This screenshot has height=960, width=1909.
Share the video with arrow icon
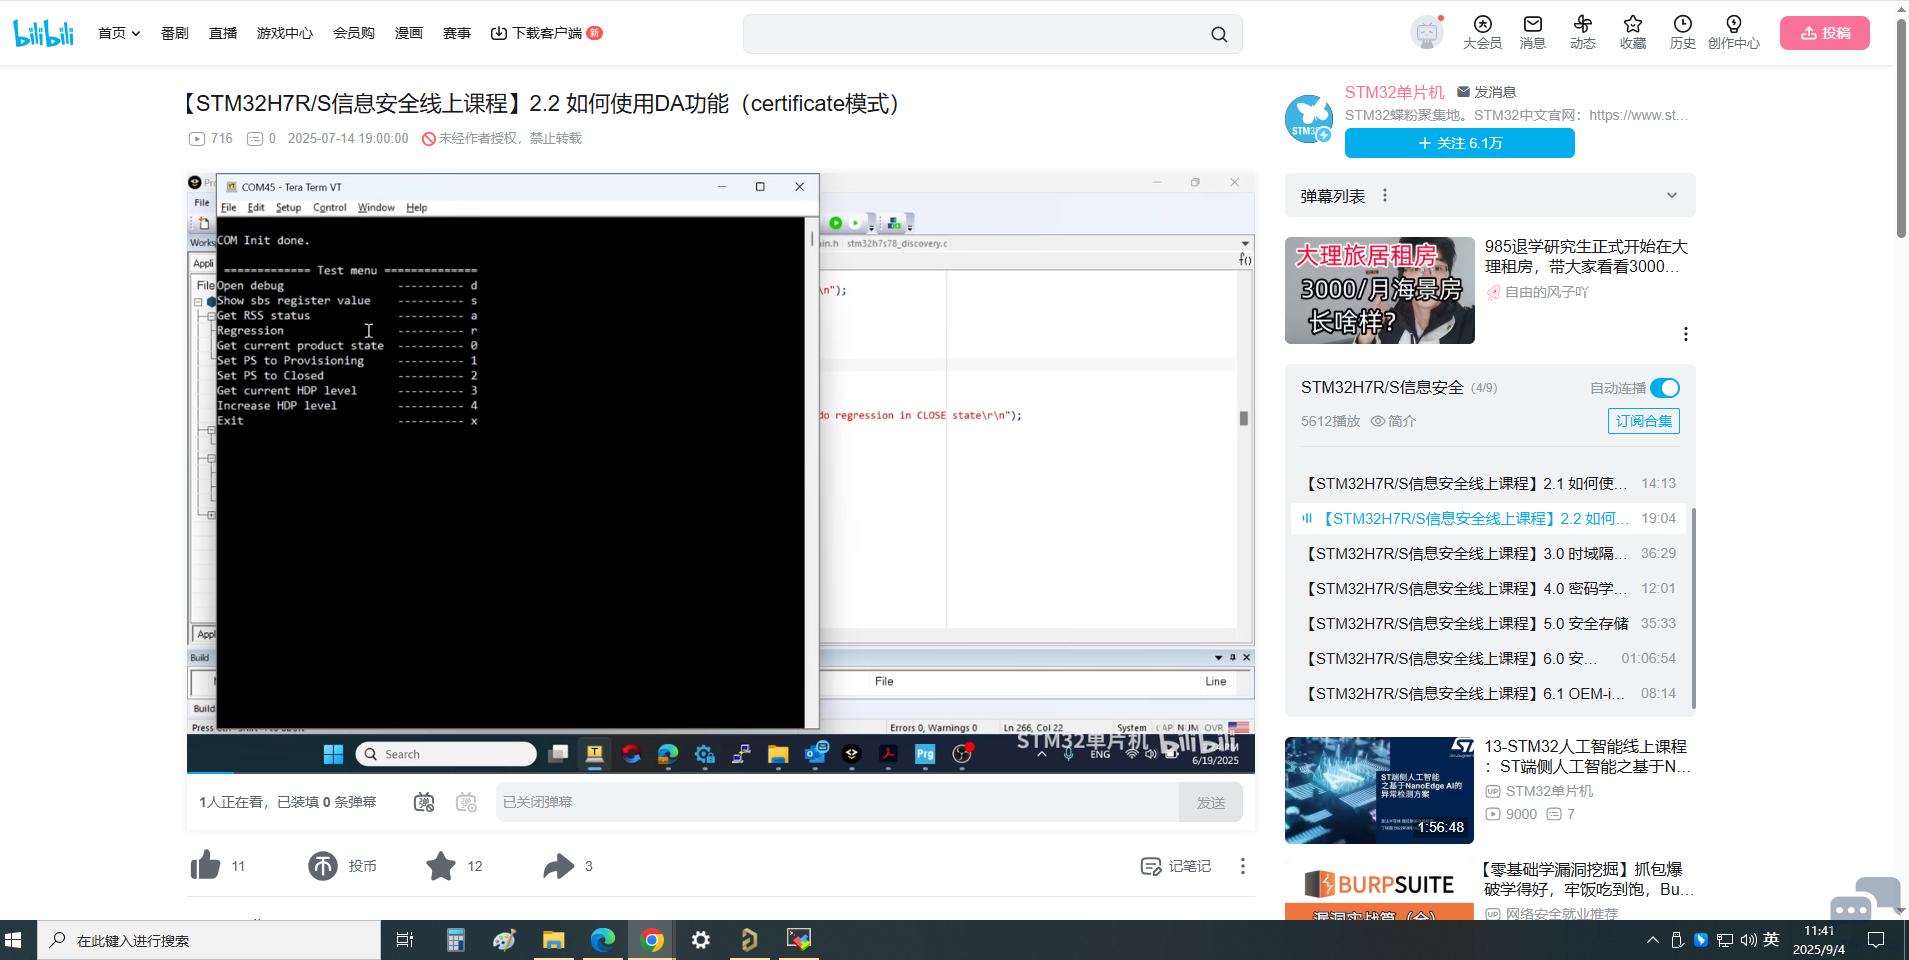pos(559,866)
